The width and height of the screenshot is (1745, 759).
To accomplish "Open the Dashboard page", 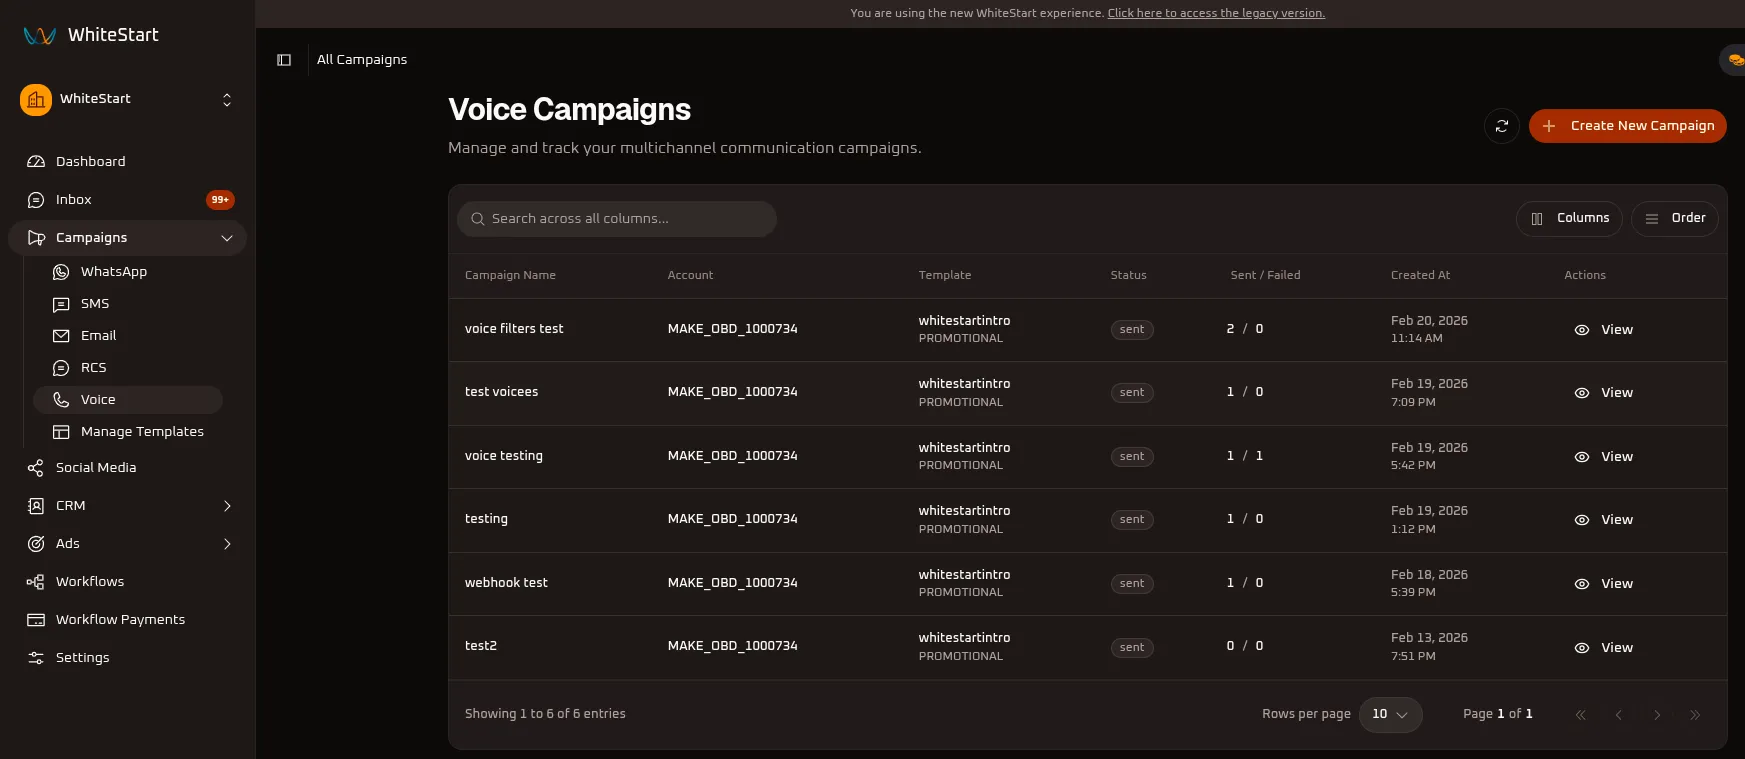I will click(x=127, y=161).
